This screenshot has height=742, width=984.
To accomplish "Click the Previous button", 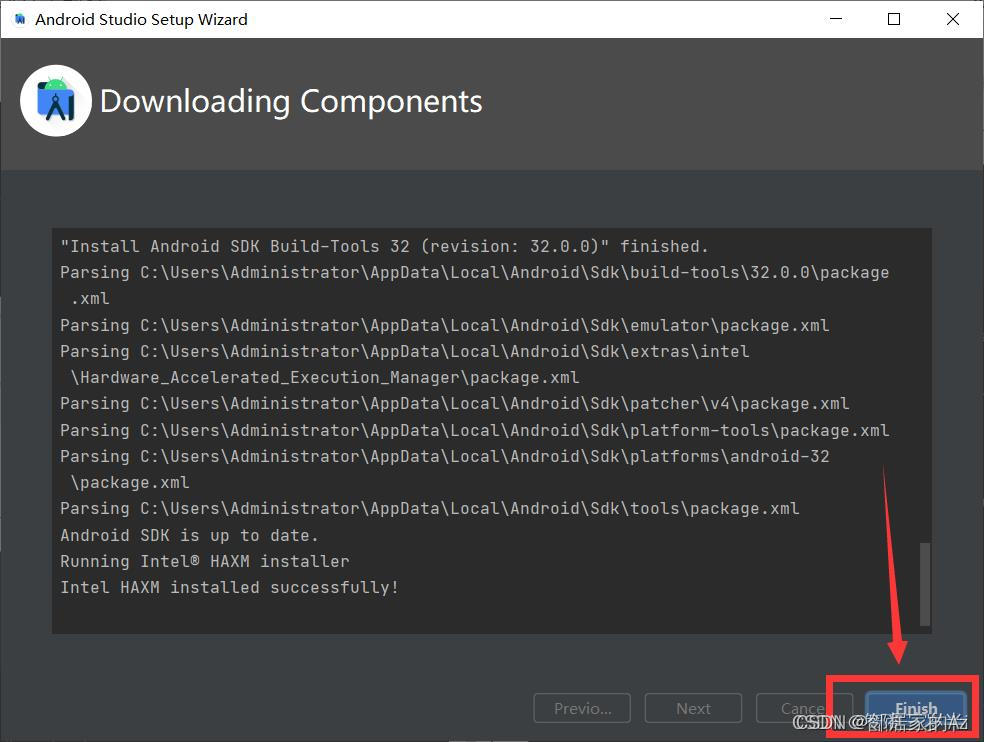I will pos(582,708).
